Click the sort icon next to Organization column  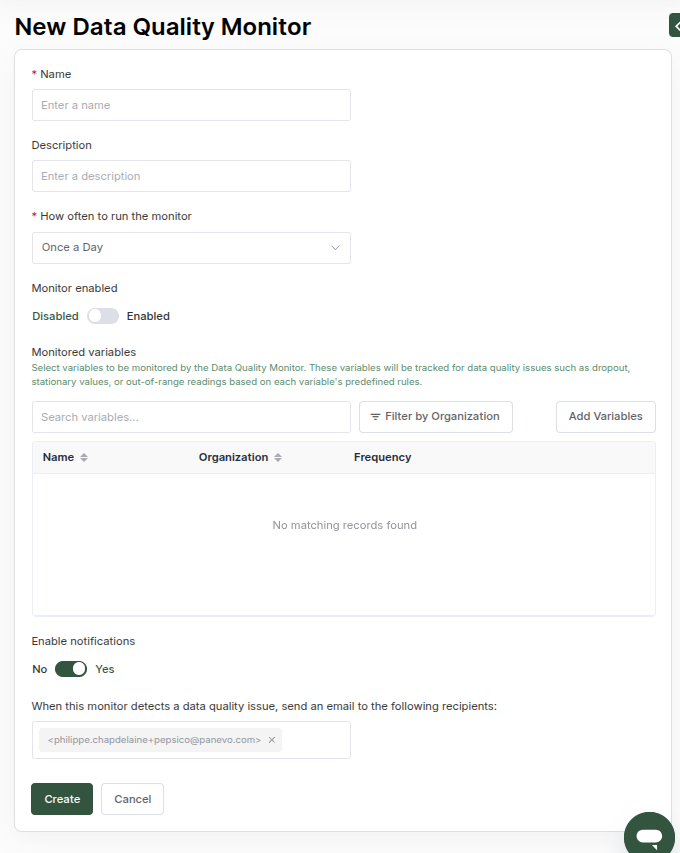pos(278,458)
